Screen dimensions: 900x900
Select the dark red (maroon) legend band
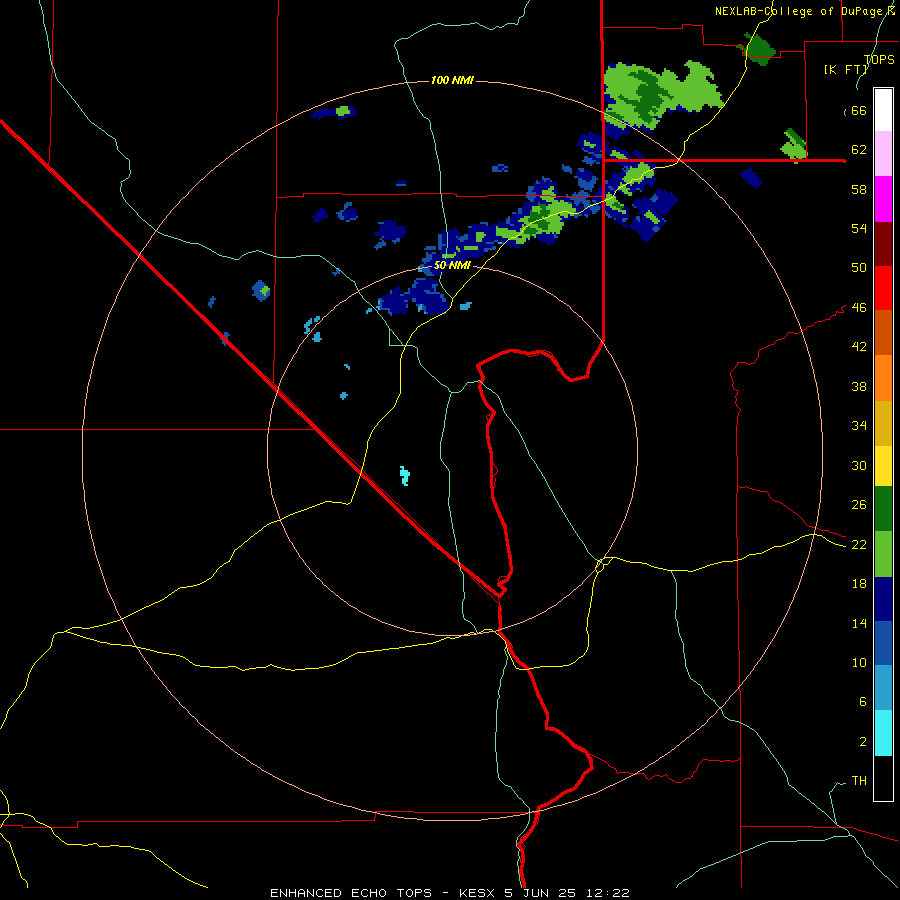[883, 244]
